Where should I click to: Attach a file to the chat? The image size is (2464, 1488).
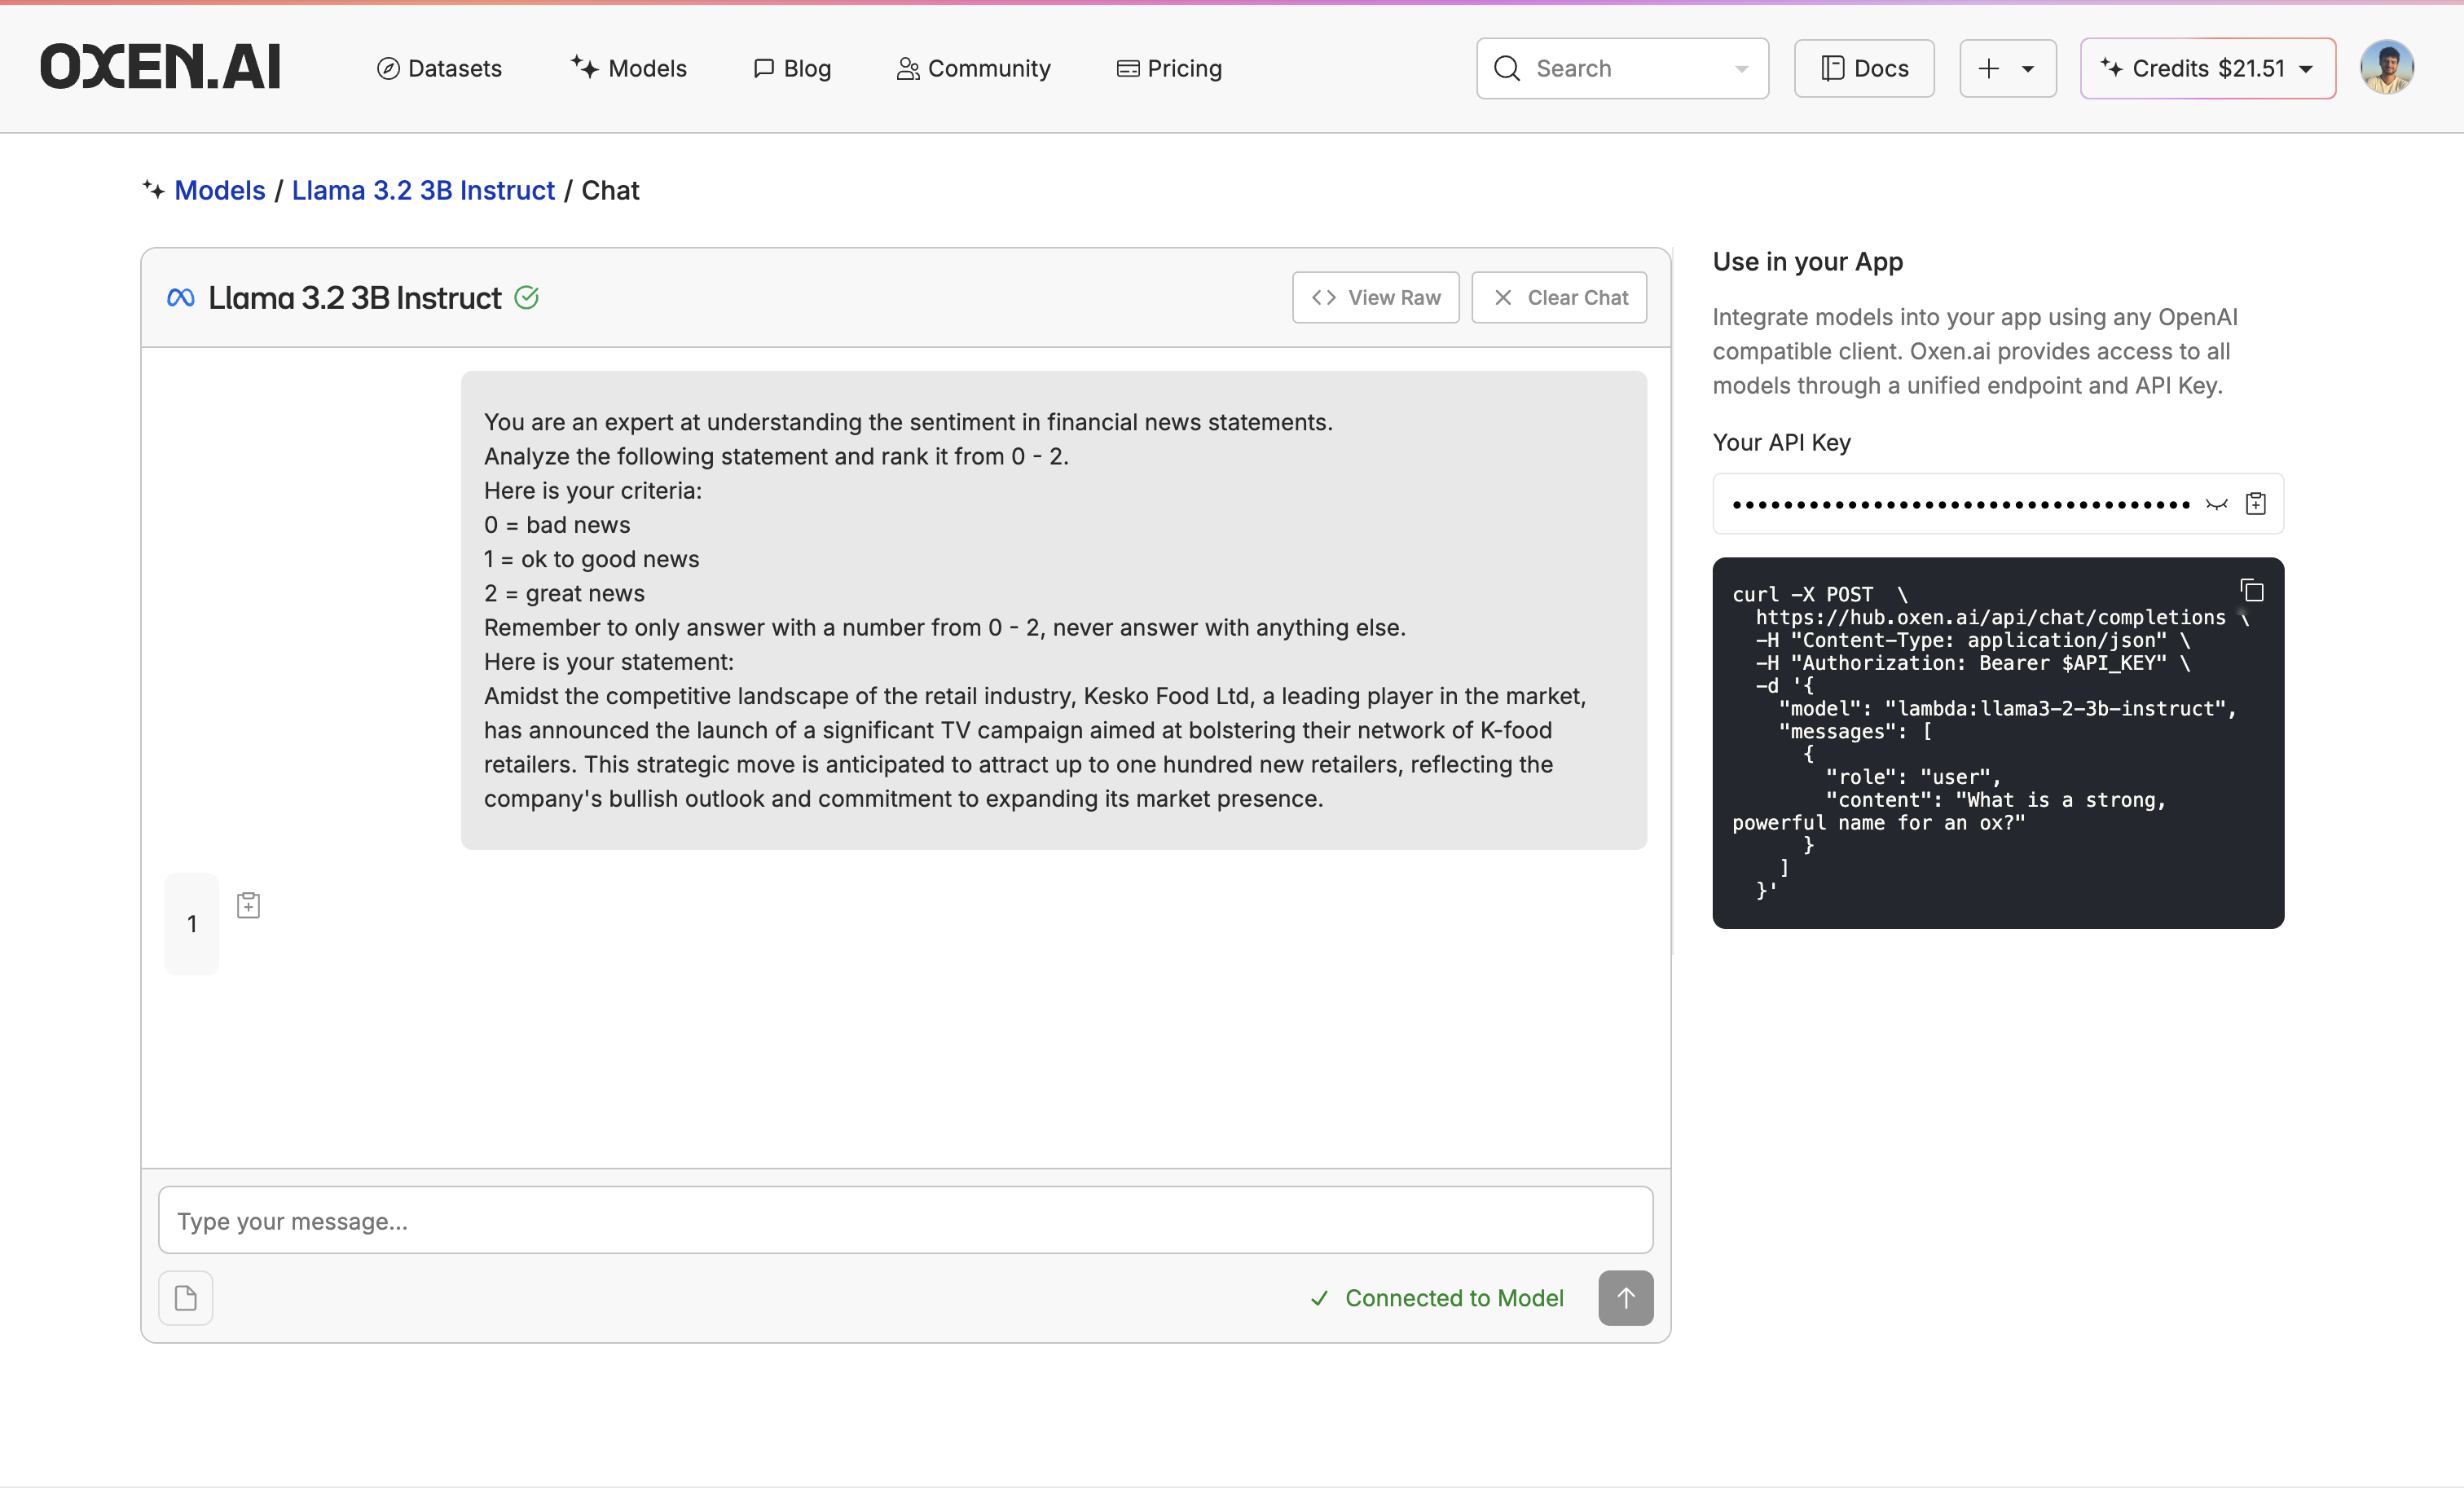[186, 1297]
